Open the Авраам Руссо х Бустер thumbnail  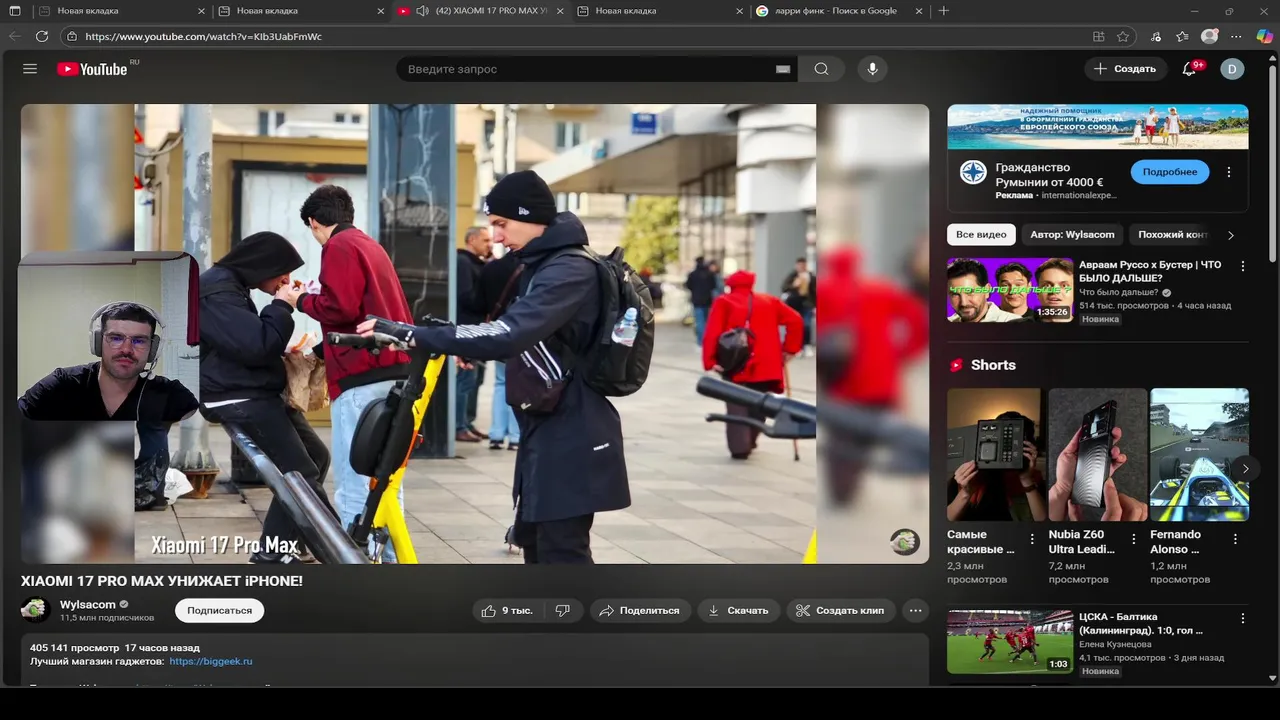(x=1010, y=290)
